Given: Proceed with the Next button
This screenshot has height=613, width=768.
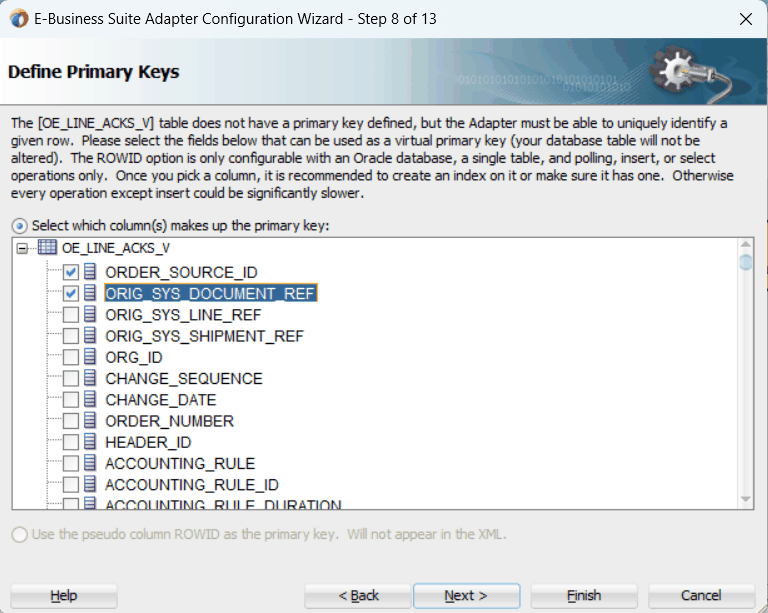Looking at the screenshot, I should tap(466, 595).
